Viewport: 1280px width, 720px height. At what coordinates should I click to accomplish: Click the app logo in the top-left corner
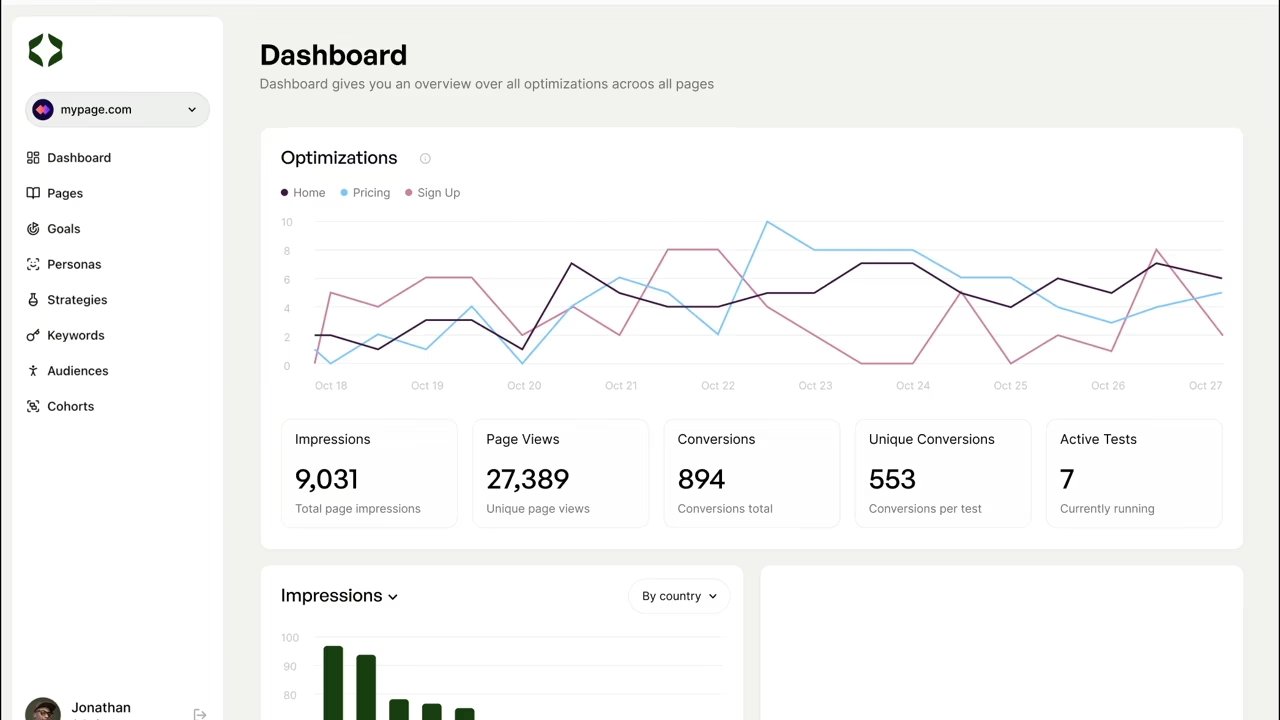[x=45, y=50]
